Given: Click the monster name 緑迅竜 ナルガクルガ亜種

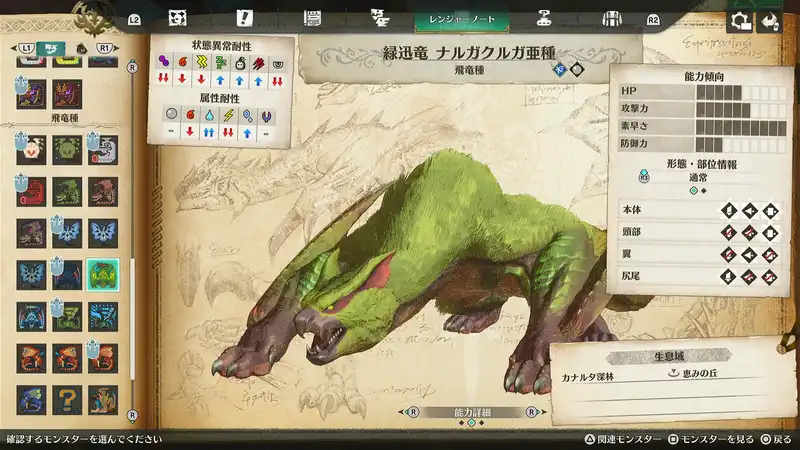Looking at the screenshot, I should (x=469, y=53).
